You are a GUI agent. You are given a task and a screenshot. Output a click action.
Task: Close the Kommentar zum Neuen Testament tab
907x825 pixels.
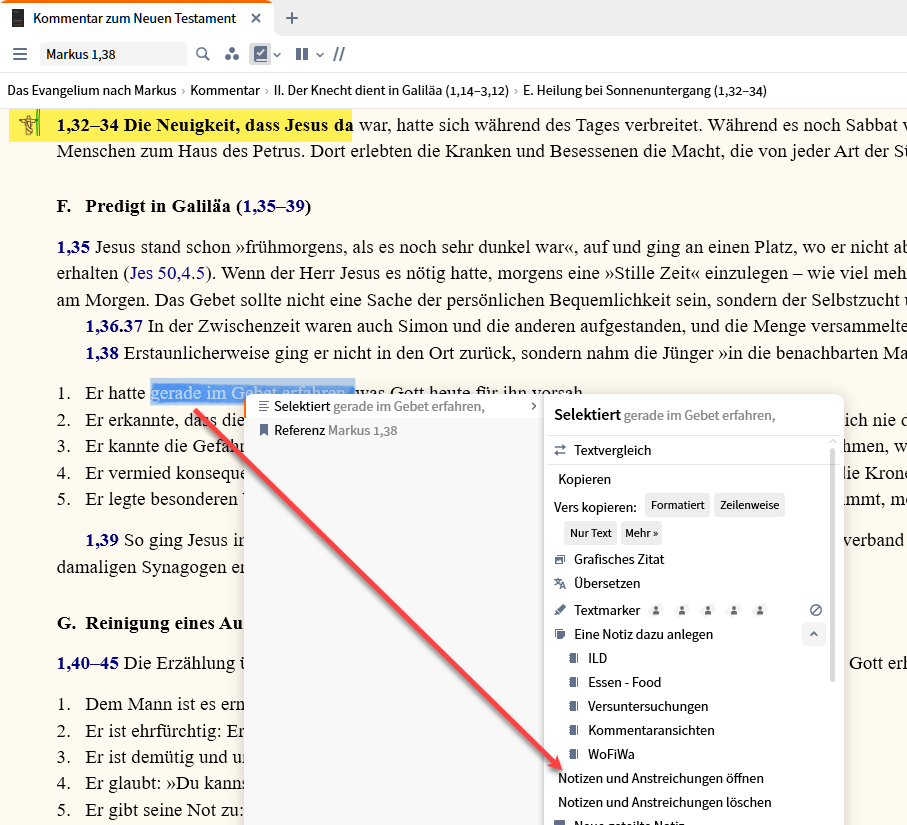[256, 19]
